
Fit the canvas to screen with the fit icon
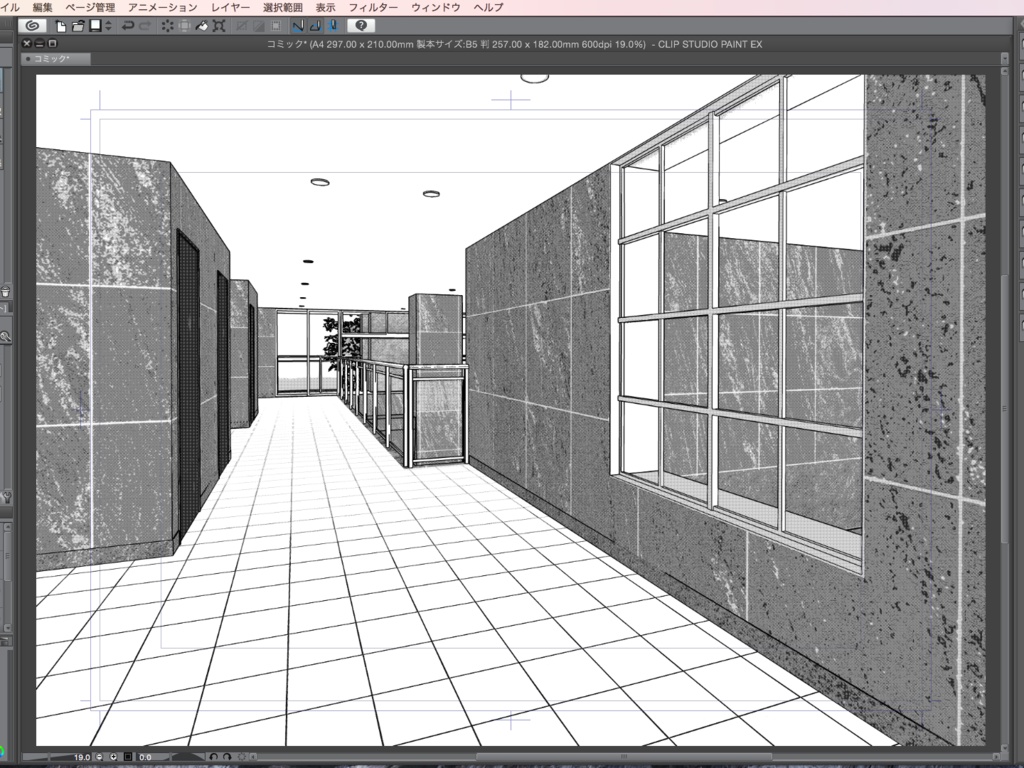(128, 757)
